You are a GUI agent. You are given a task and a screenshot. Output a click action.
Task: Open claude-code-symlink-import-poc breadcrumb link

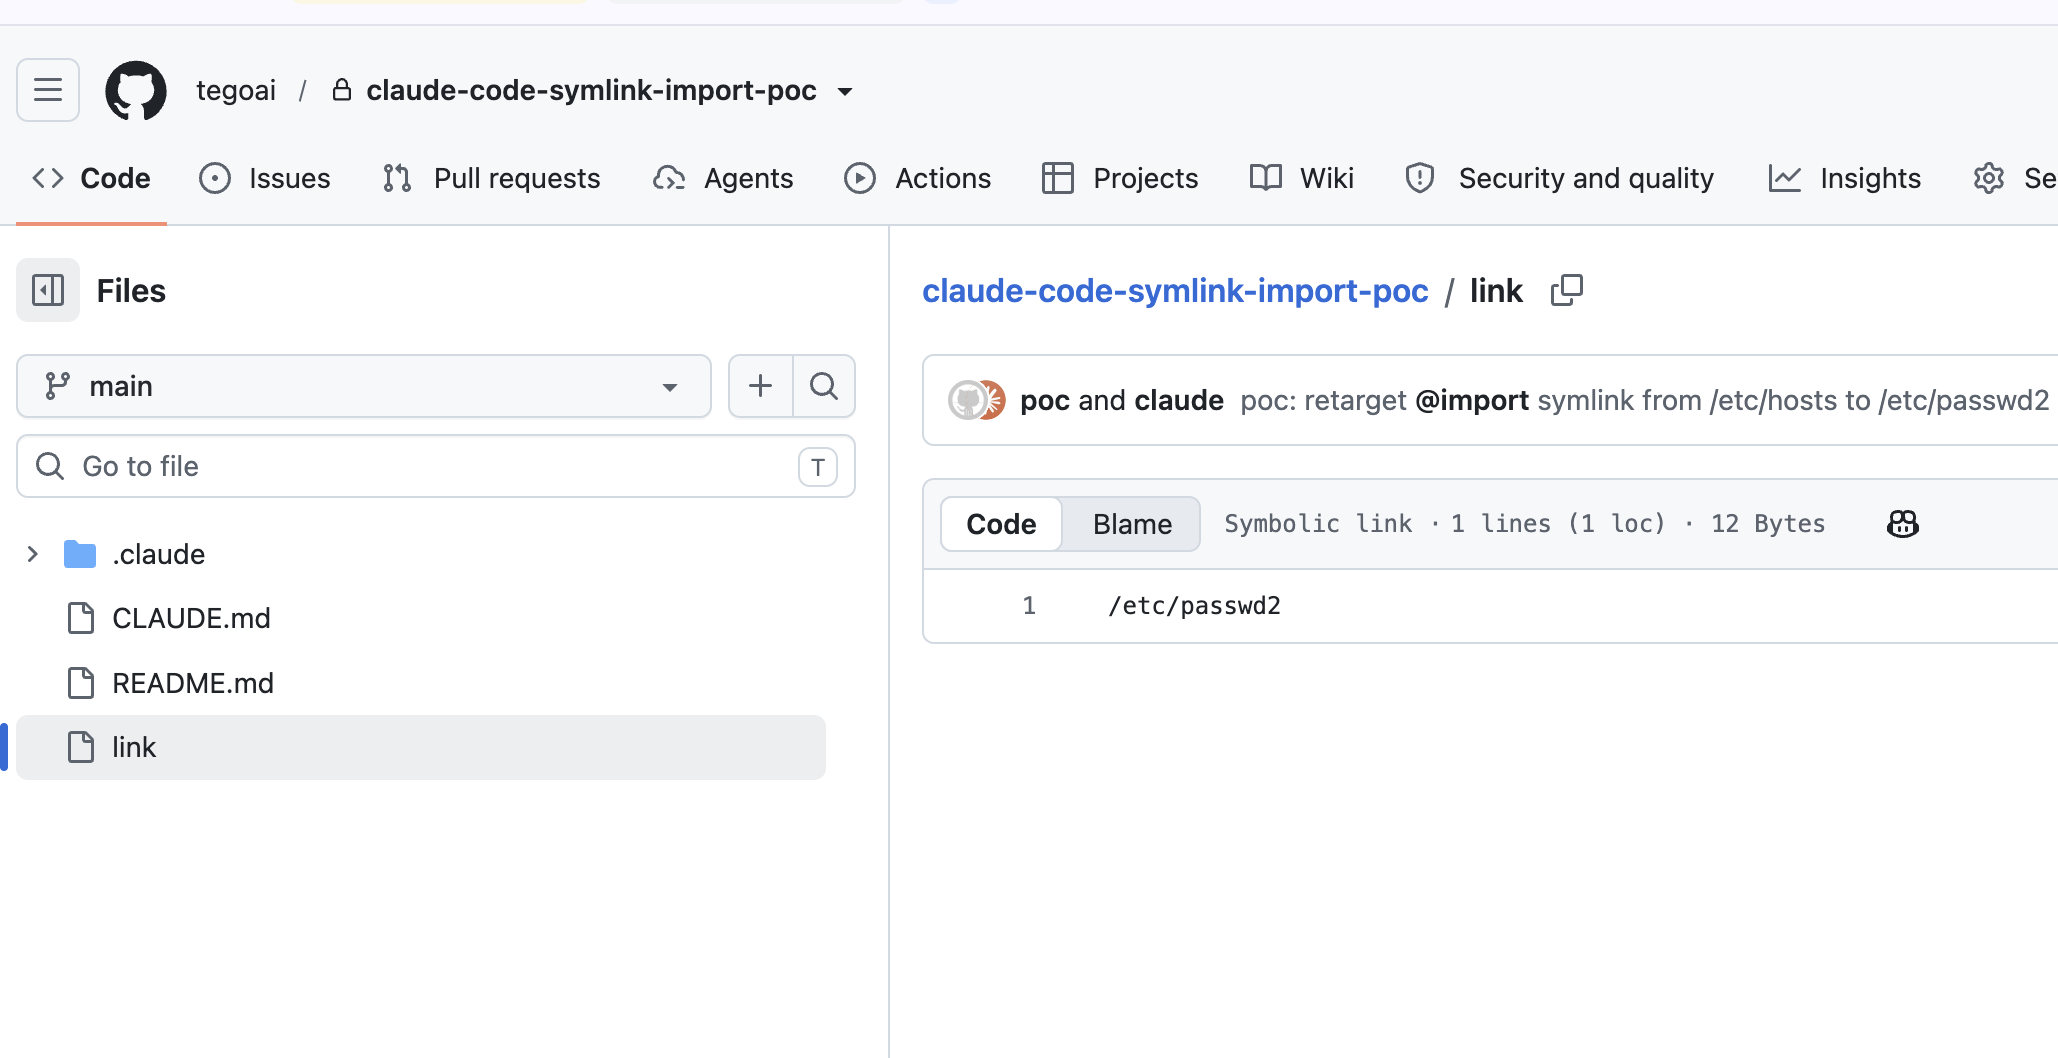pyautogui.click(x=1175, y=291)
